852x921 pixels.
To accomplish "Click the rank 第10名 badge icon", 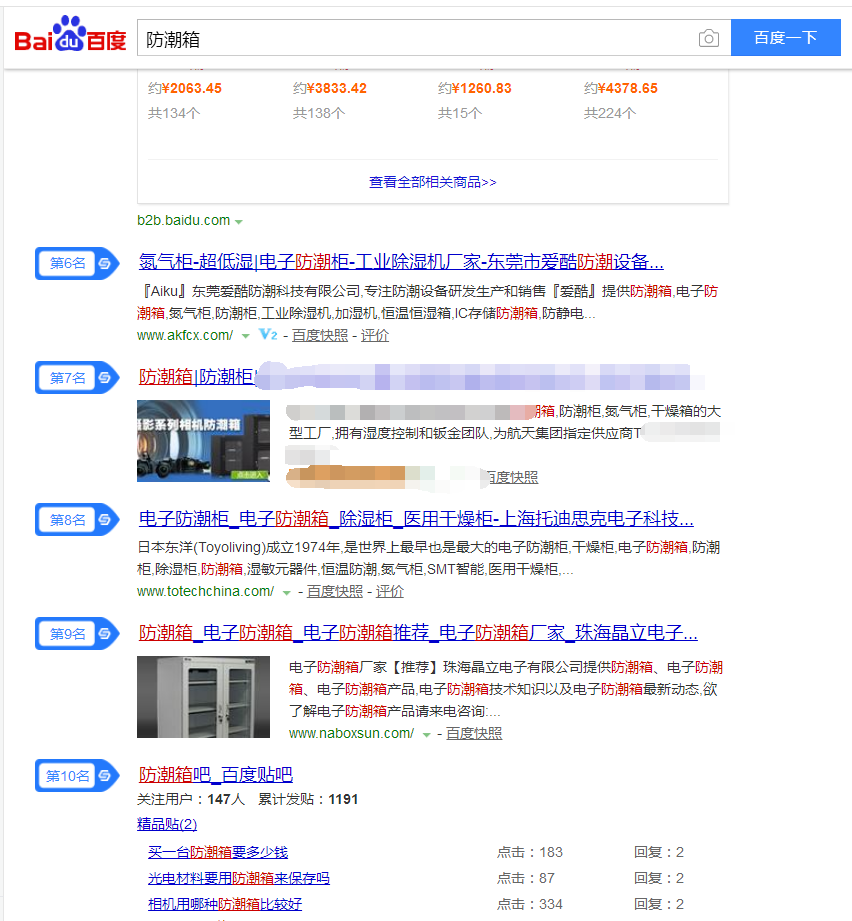I will tap(78, 775).
